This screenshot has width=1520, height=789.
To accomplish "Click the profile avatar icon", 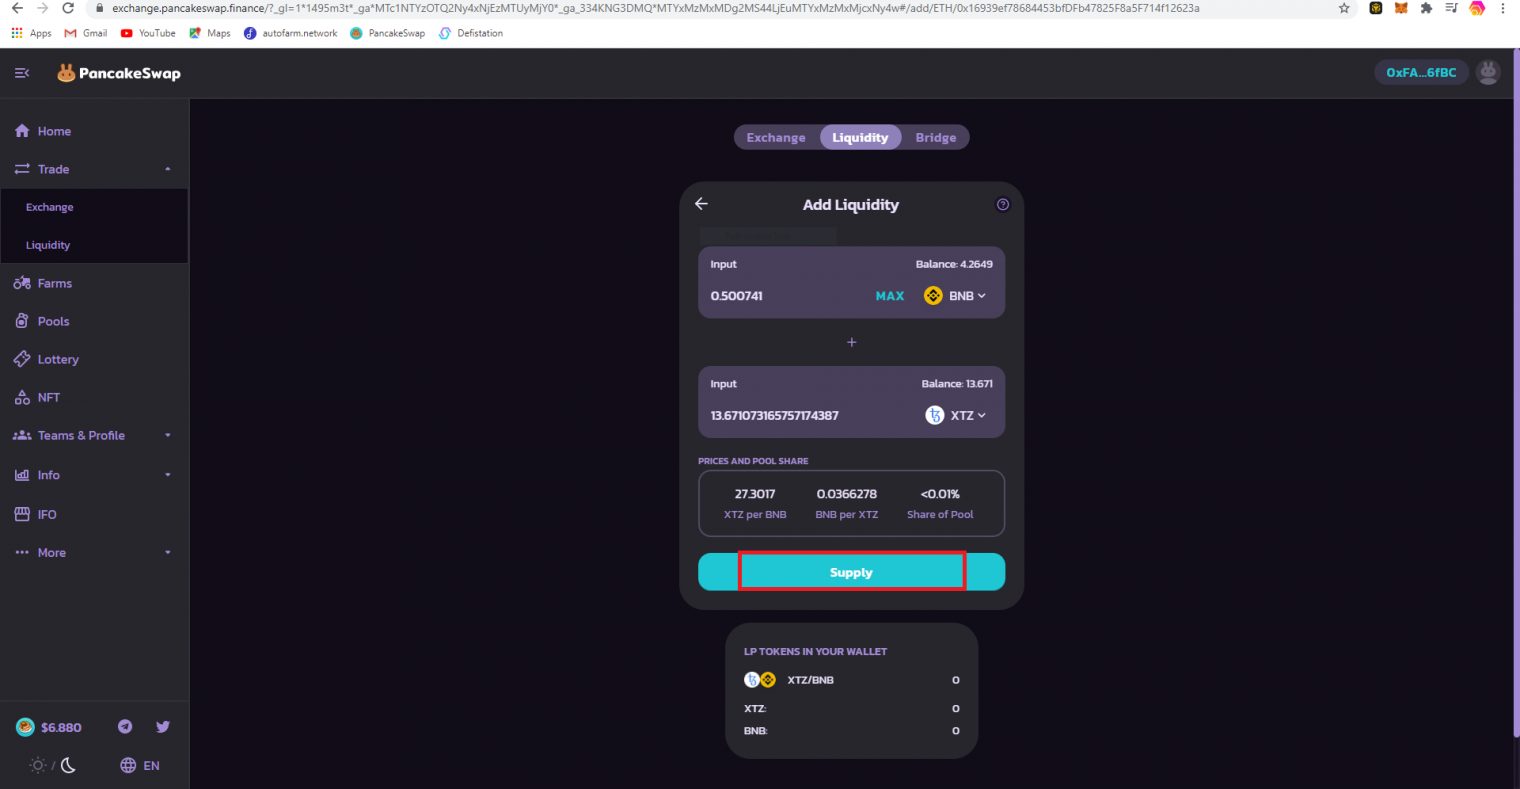I will 1488,72.
